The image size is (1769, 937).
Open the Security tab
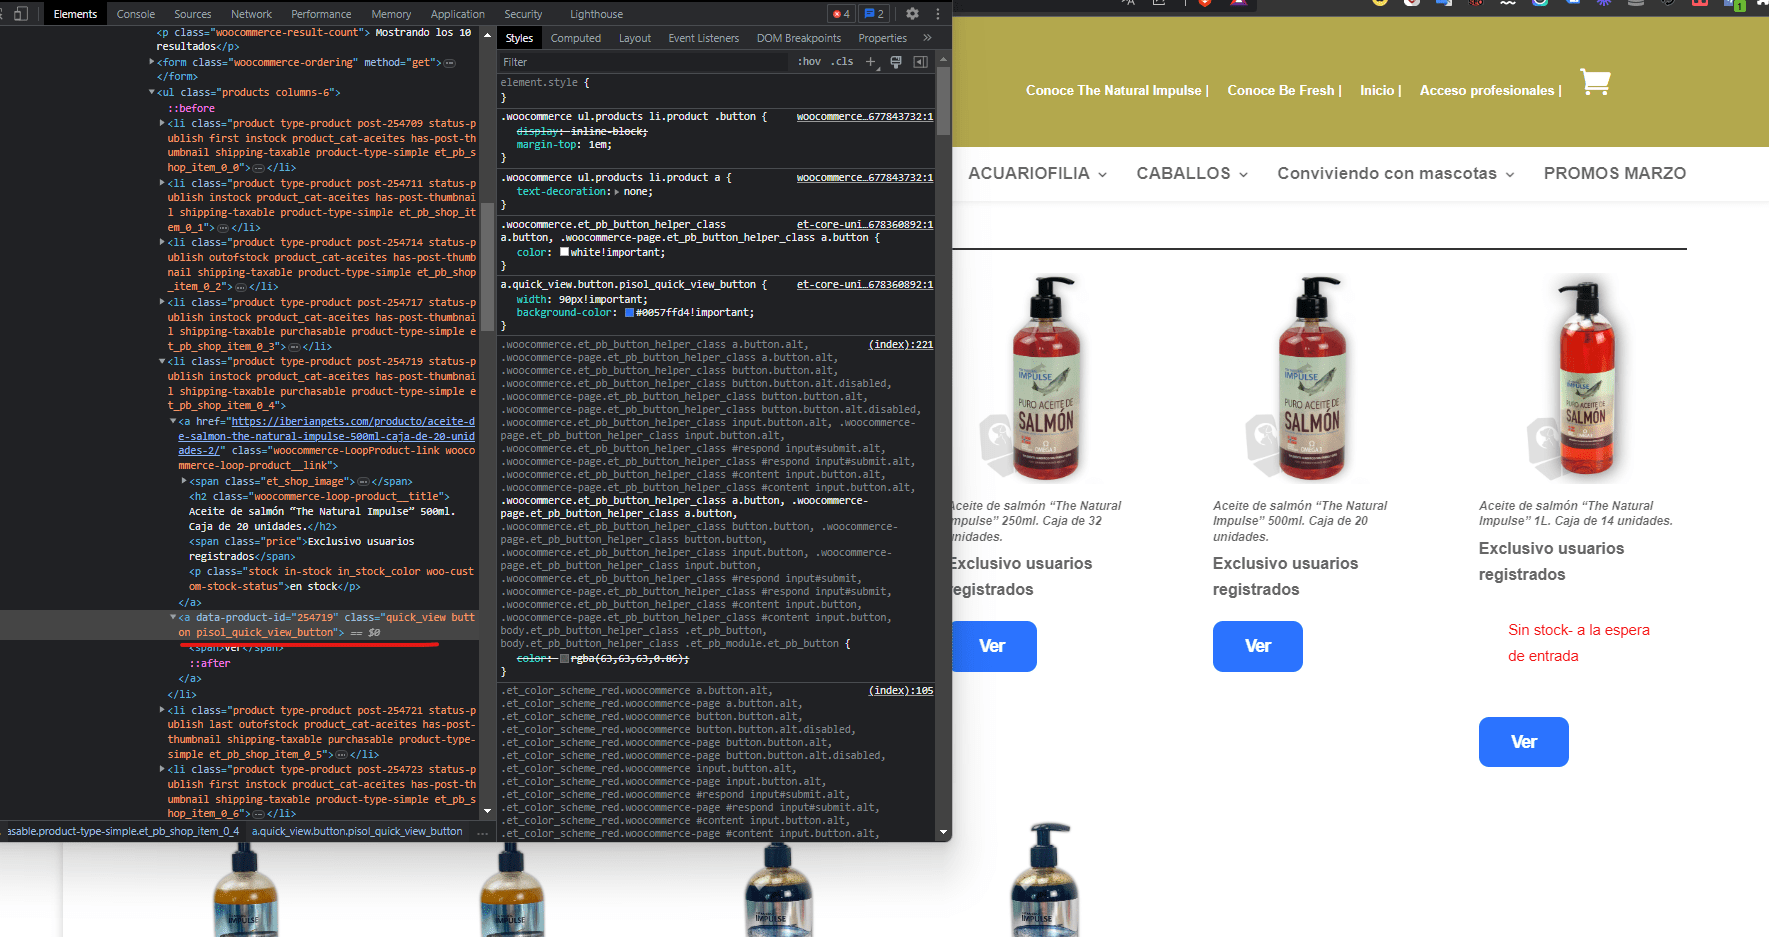click(x=523, y=14)
